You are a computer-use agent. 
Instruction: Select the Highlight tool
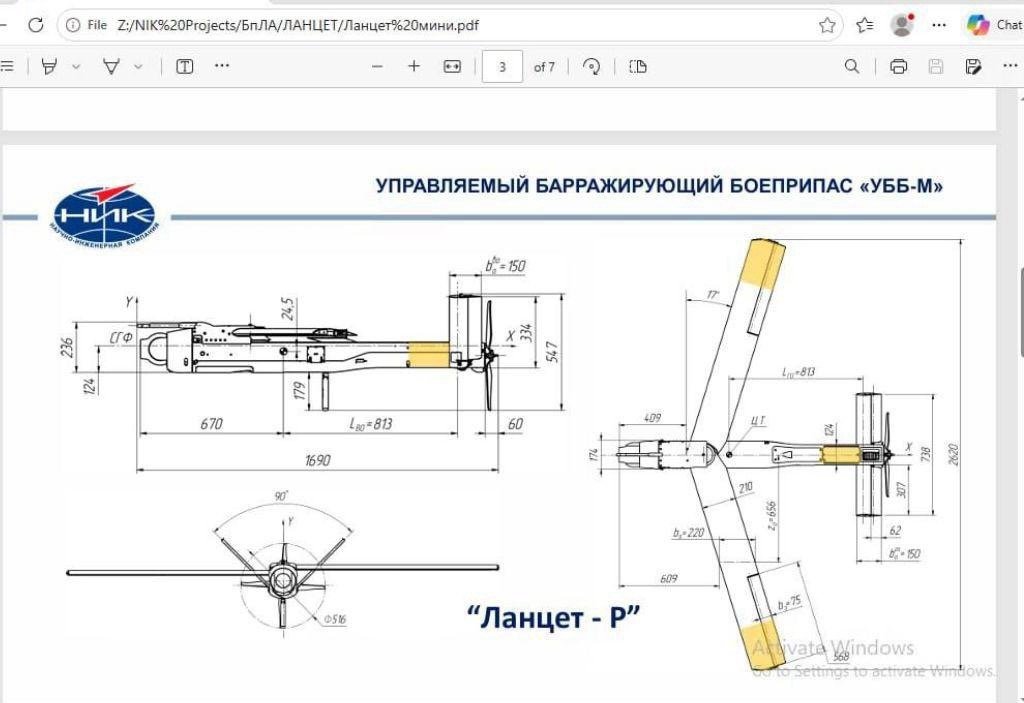pos(49,66)
